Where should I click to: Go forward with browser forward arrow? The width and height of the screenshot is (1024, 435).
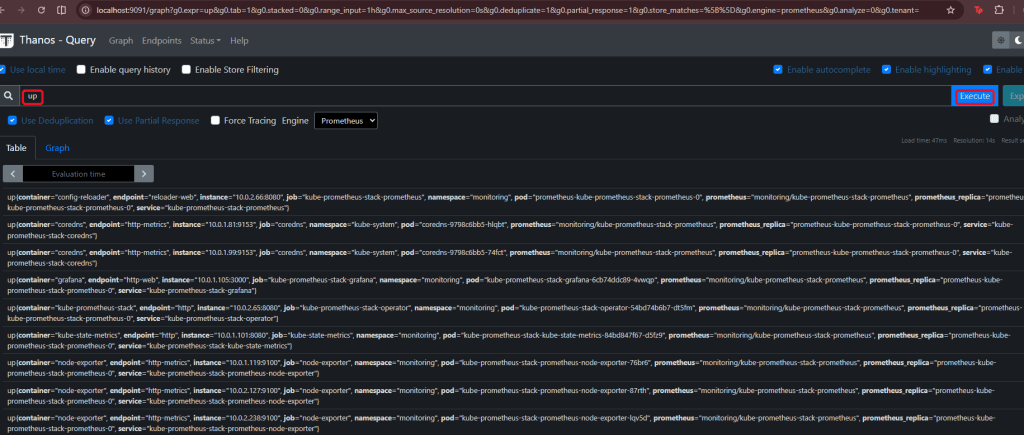[22, 10]
